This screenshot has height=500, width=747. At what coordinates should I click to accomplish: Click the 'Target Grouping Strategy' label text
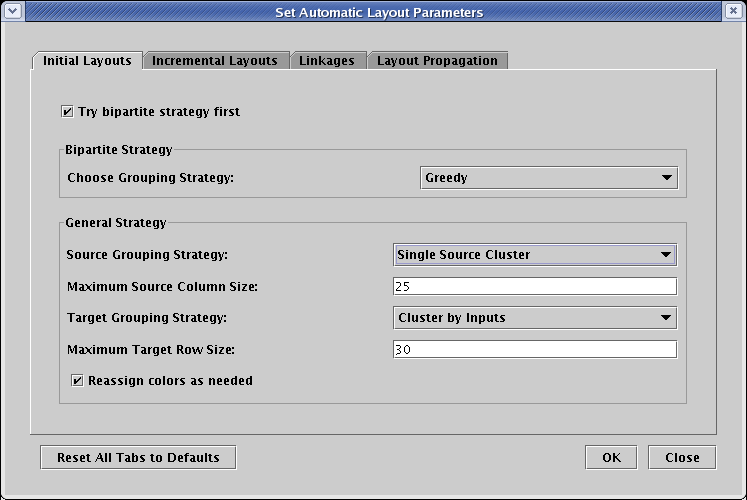tap(147, 318)
